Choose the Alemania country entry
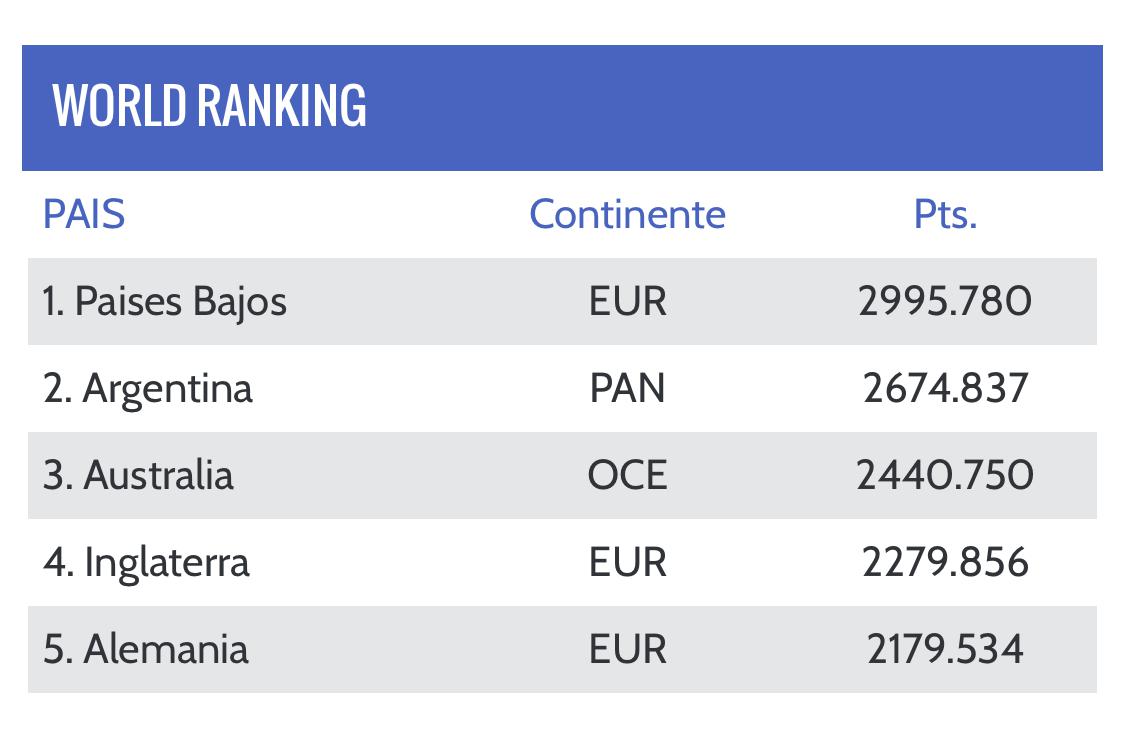Image resolution: width=1125 pixels, height=740 pixels. coord(146,649)
